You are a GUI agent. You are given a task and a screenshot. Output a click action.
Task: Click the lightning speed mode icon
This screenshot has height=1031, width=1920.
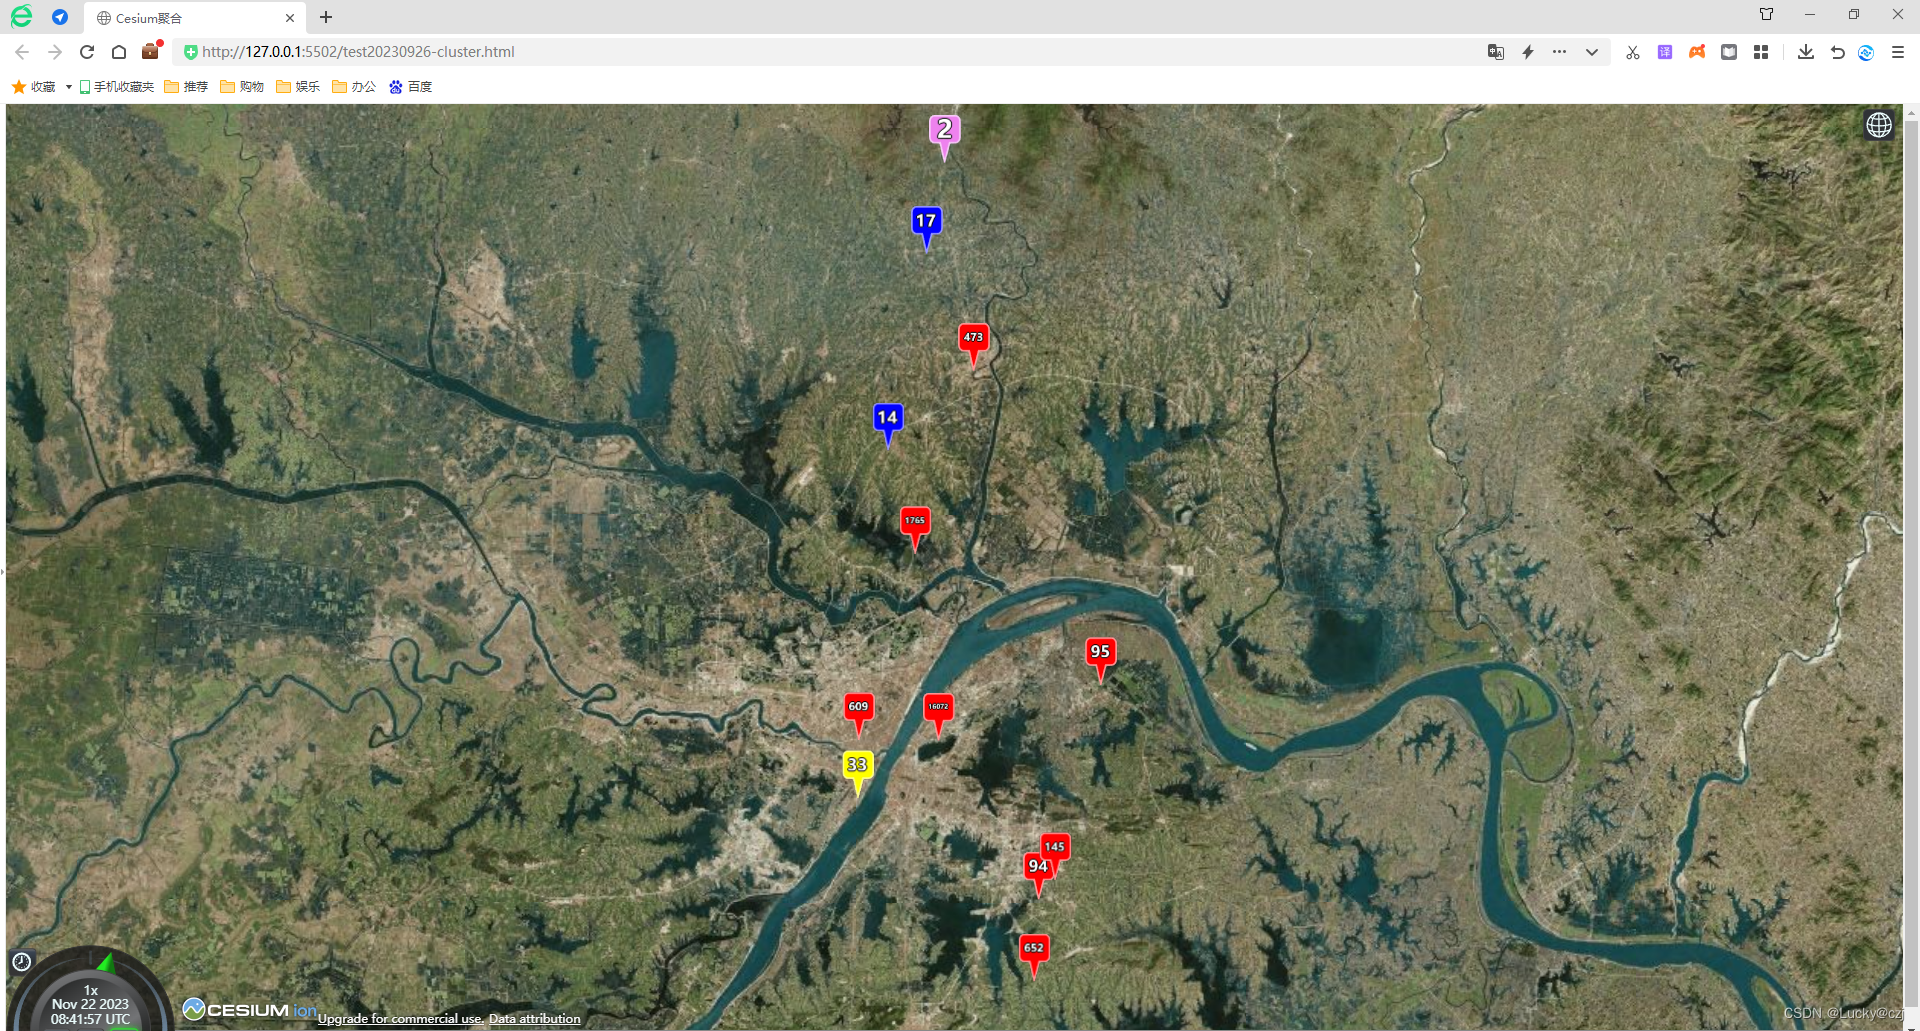[x=1528, y=52]
